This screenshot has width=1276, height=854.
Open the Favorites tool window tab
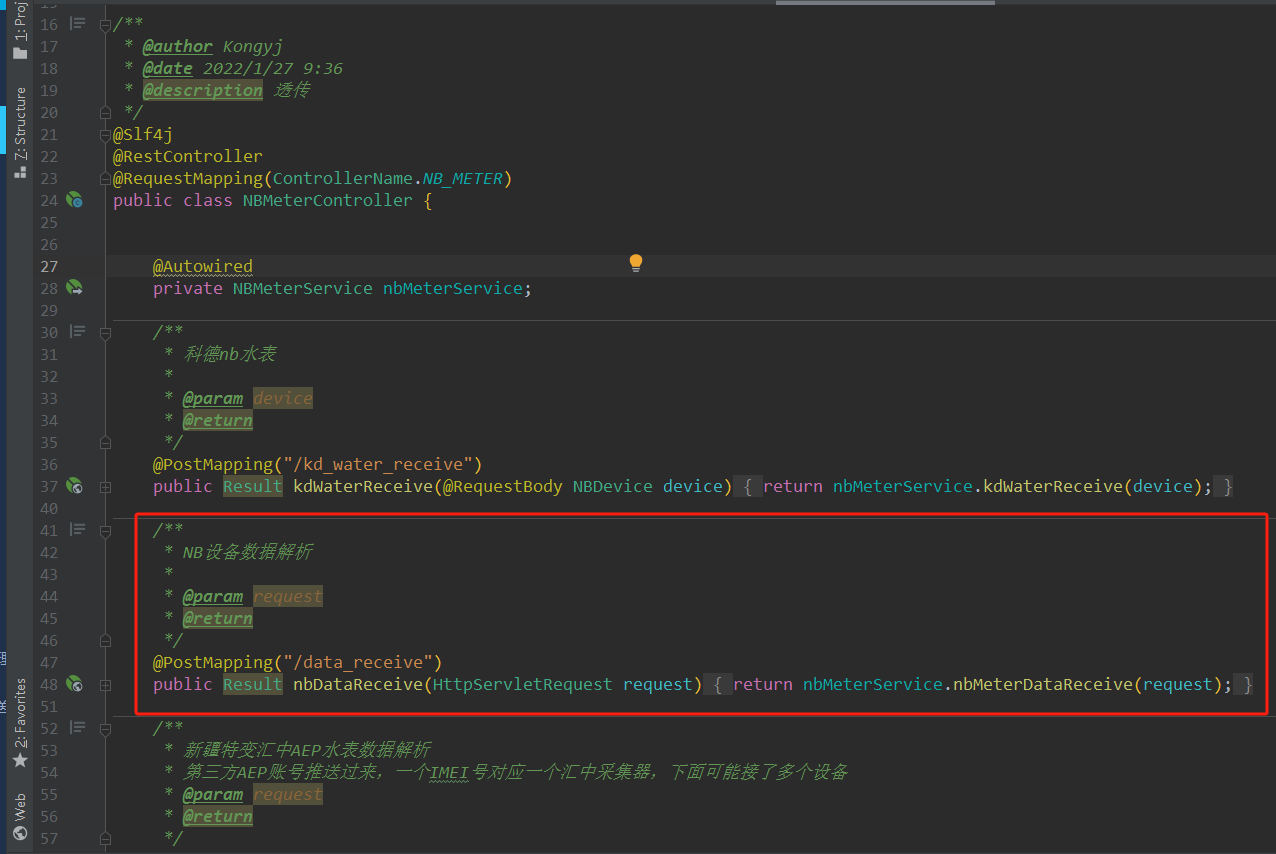point(19,720)
